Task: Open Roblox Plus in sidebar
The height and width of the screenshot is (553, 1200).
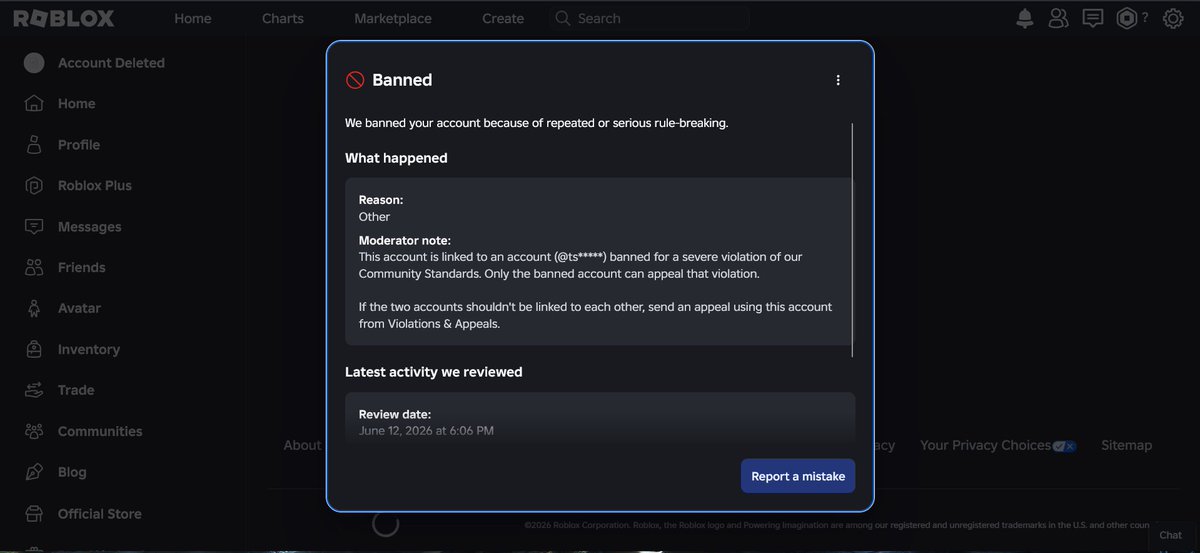Action: [95, 186]
